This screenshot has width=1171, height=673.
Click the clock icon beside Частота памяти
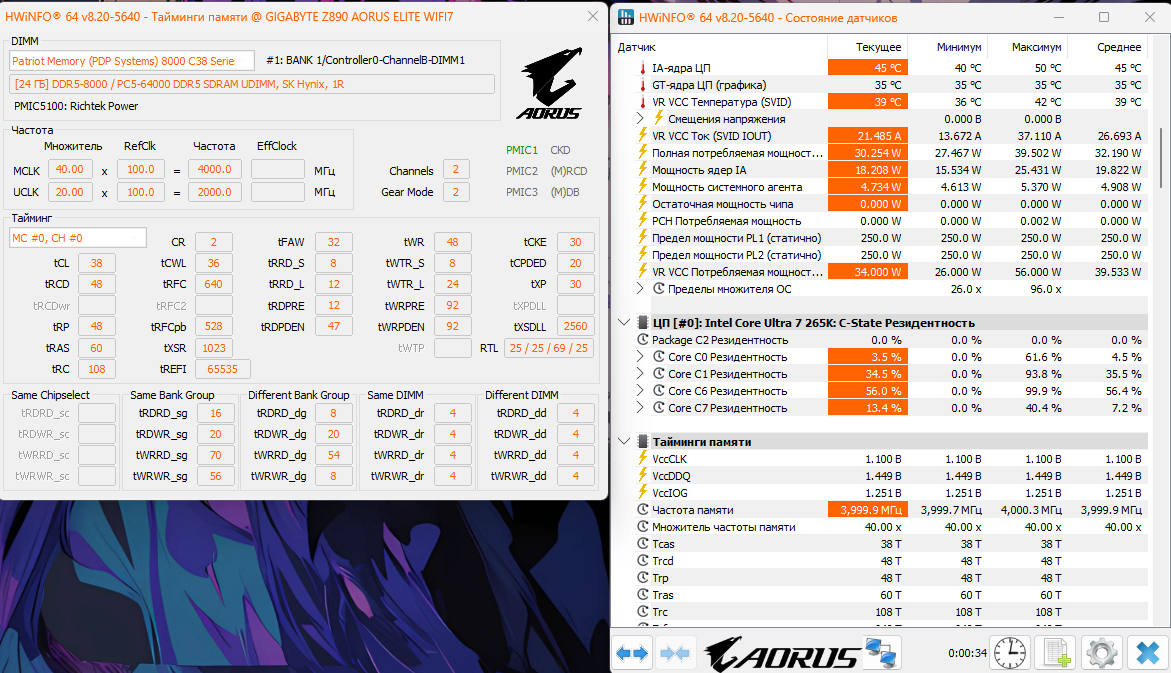[642, 509]
